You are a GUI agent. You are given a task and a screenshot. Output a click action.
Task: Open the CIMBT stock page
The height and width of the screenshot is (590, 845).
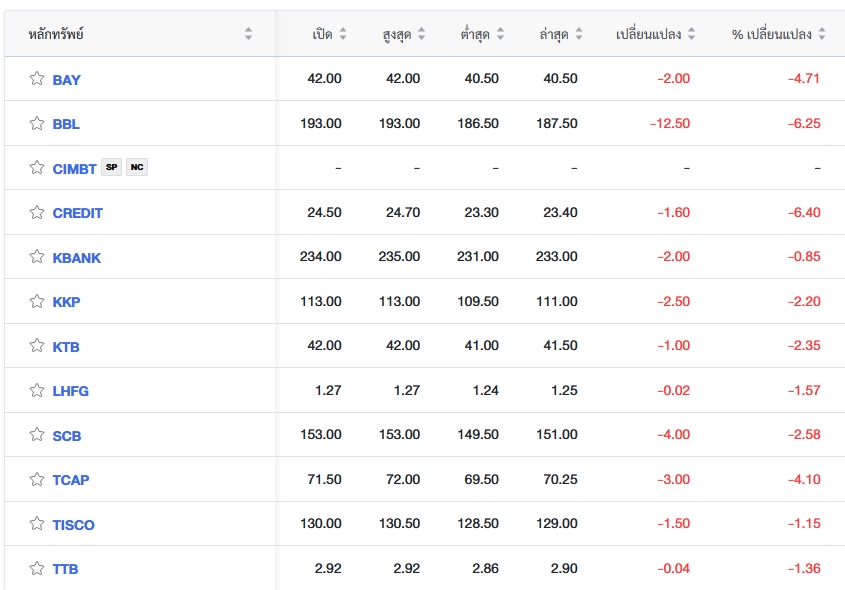point(74,169)
